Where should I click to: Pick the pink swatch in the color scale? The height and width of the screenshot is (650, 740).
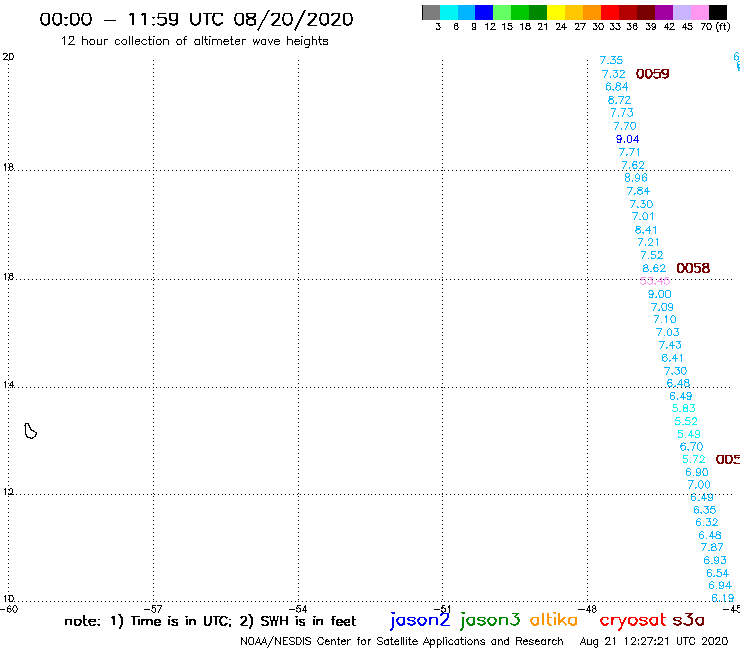(700, 13)
